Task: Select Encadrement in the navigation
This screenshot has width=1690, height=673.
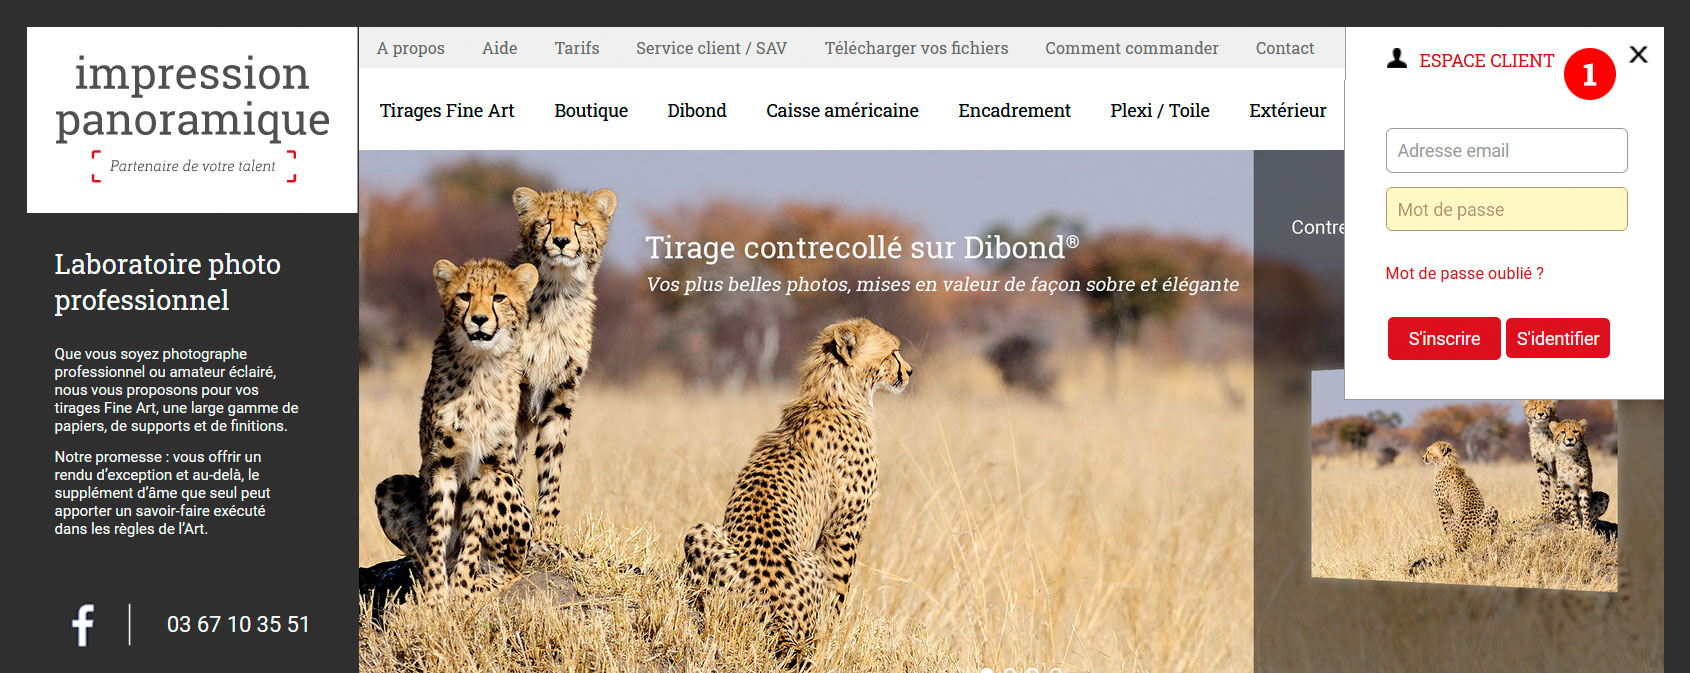Action: [x=1014, y=111]
